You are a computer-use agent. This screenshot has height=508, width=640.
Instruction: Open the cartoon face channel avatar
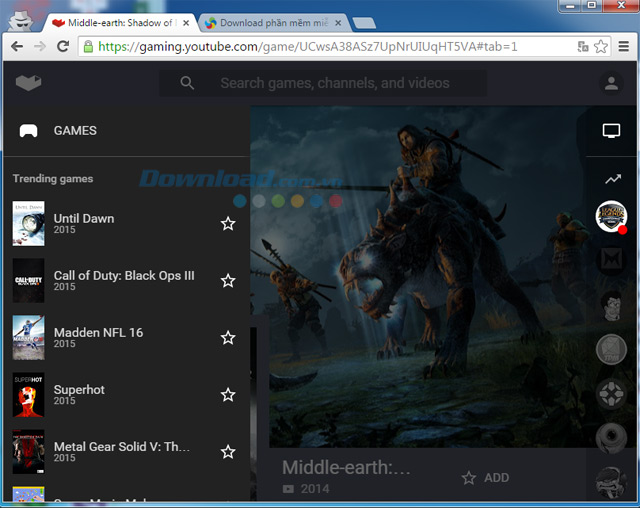click(611, 305)
